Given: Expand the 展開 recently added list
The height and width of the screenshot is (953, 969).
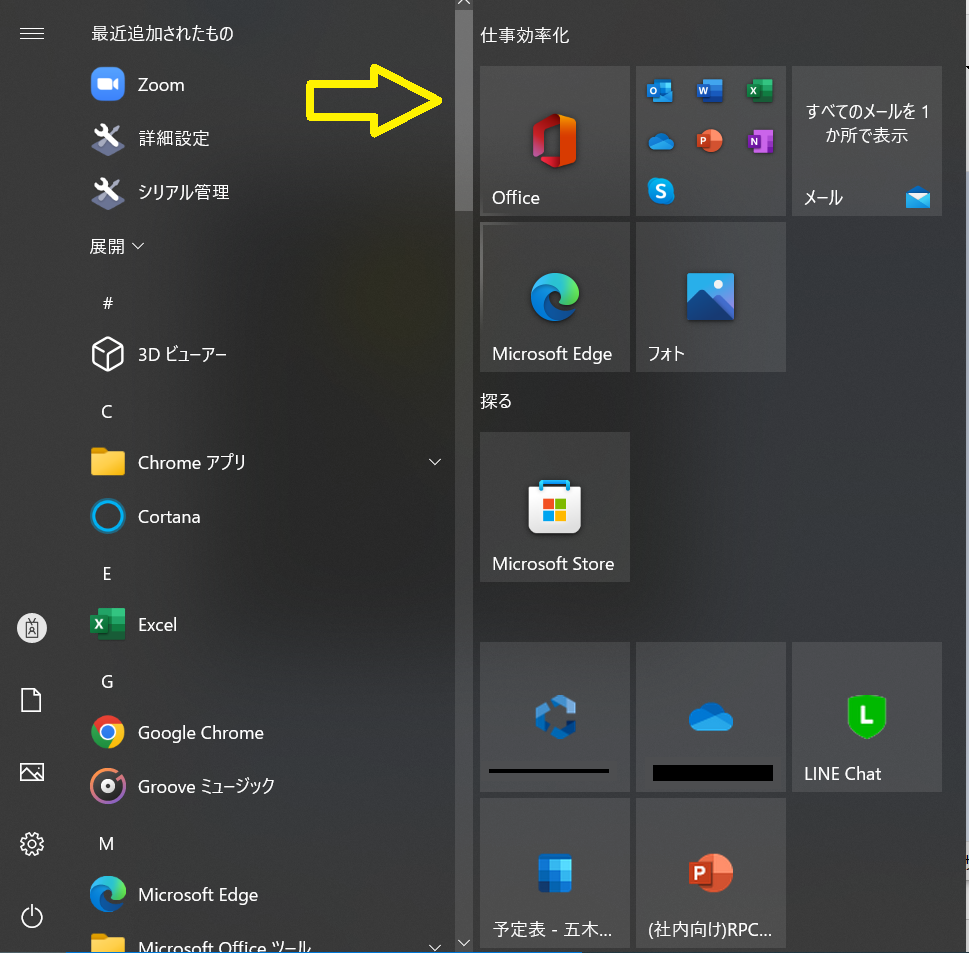Looking at the screenshot, I should point(117,246).
